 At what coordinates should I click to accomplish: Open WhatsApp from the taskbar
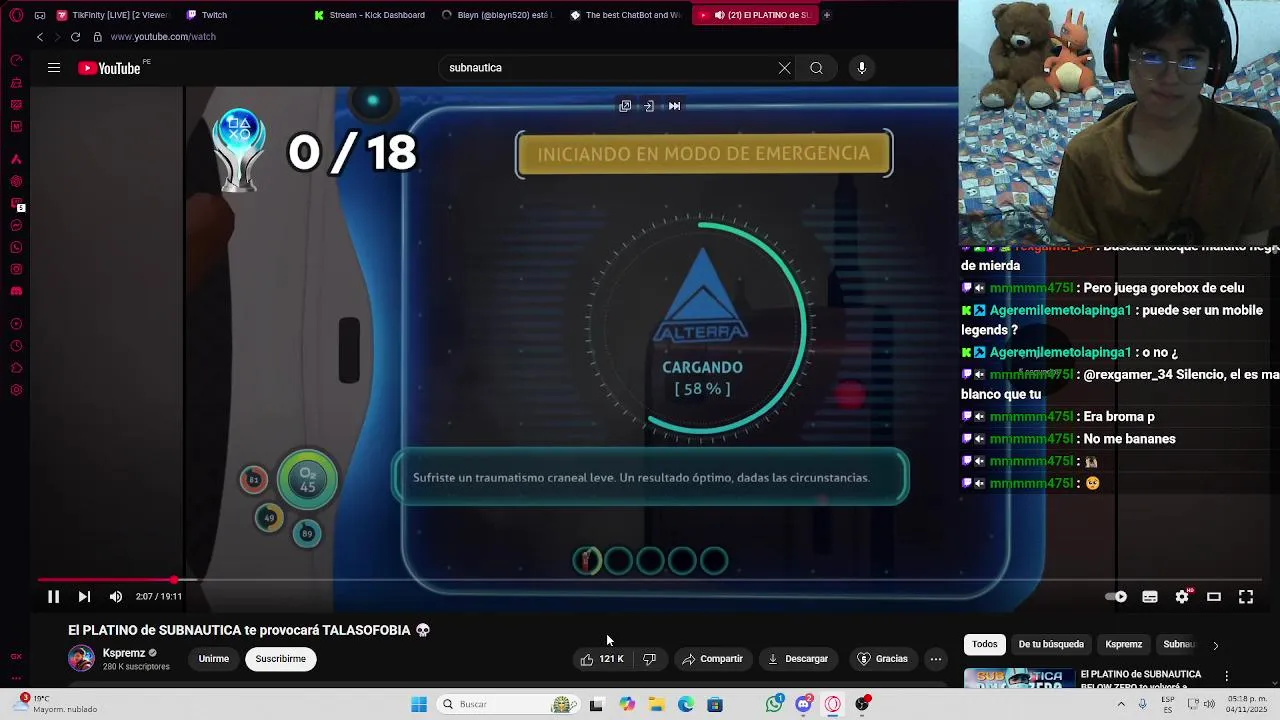(x=774, y=705)
